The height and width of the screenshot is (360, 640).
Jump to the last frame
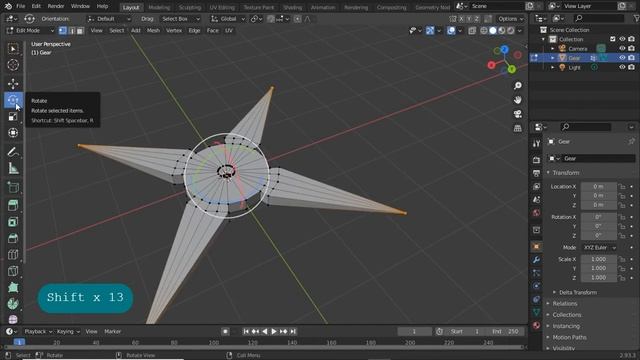pyautogui.click(x=293, y=331)
